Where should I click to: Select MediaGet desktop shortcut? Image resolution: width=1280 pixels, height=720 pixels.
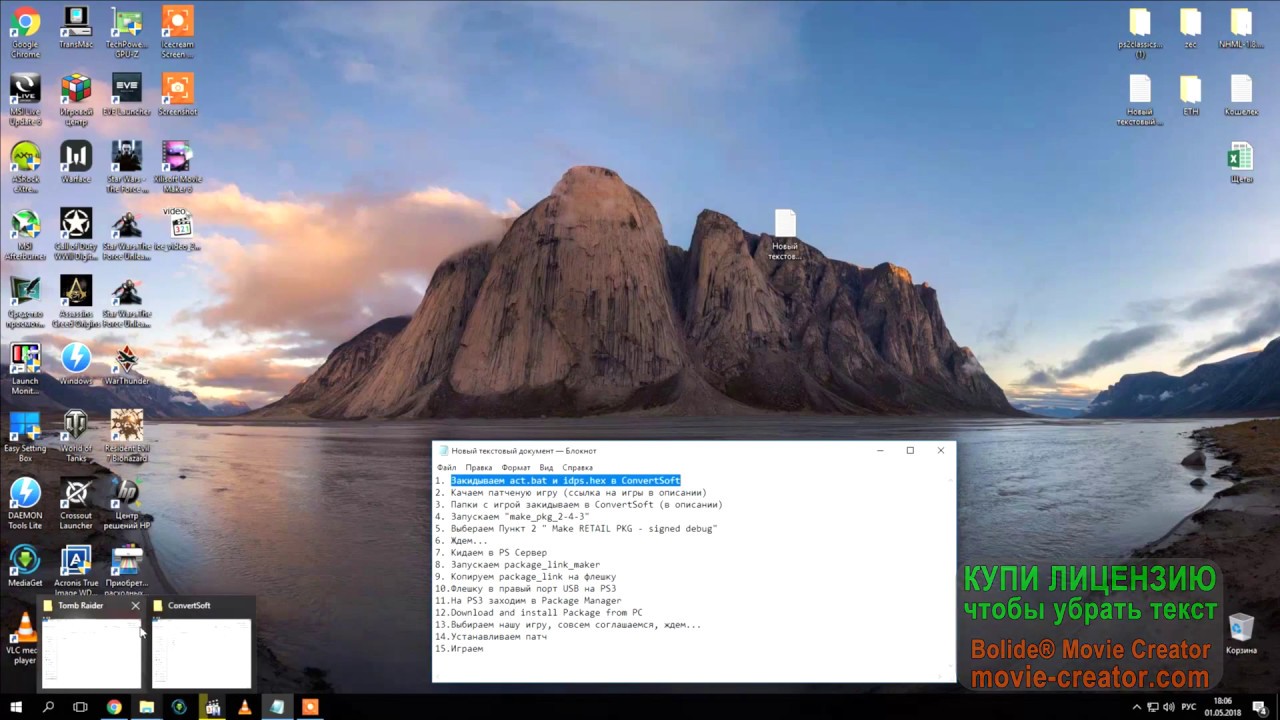tap(25, 566)
